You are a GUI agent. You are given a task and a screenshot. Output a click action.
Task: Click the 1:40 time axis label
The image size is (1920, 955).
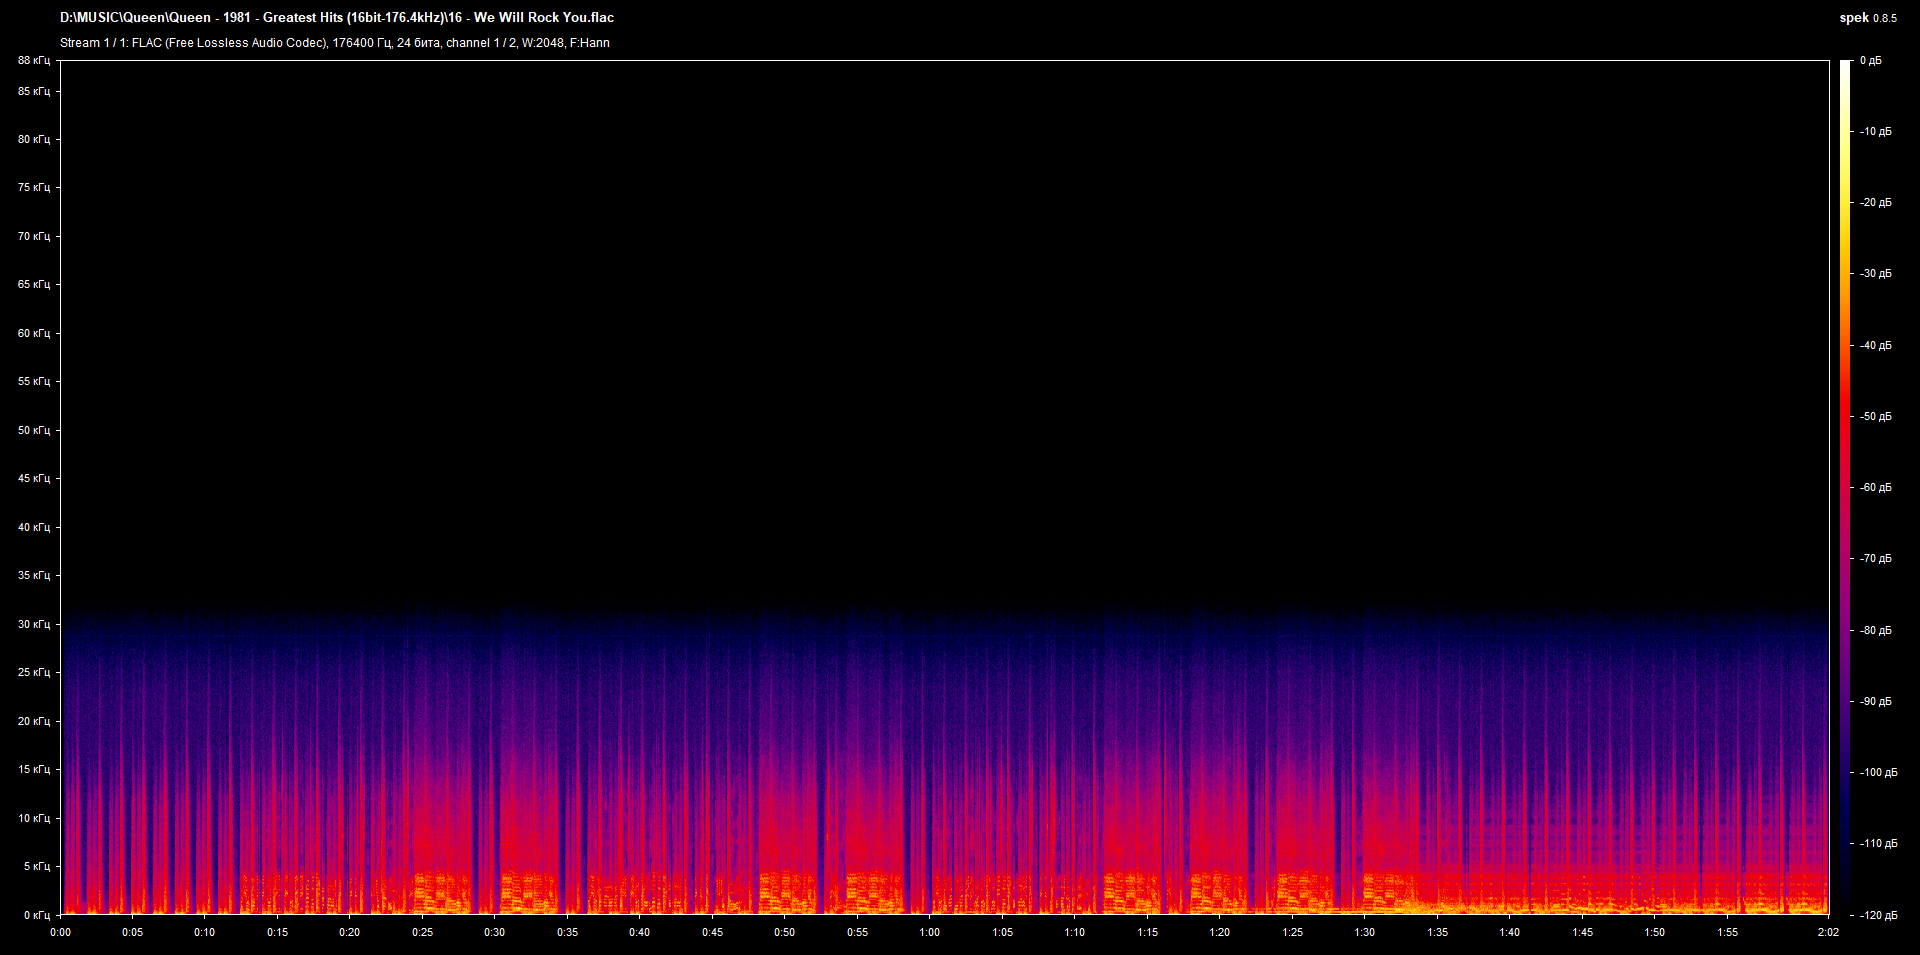pyautogui.click(x=1510, y=932)
